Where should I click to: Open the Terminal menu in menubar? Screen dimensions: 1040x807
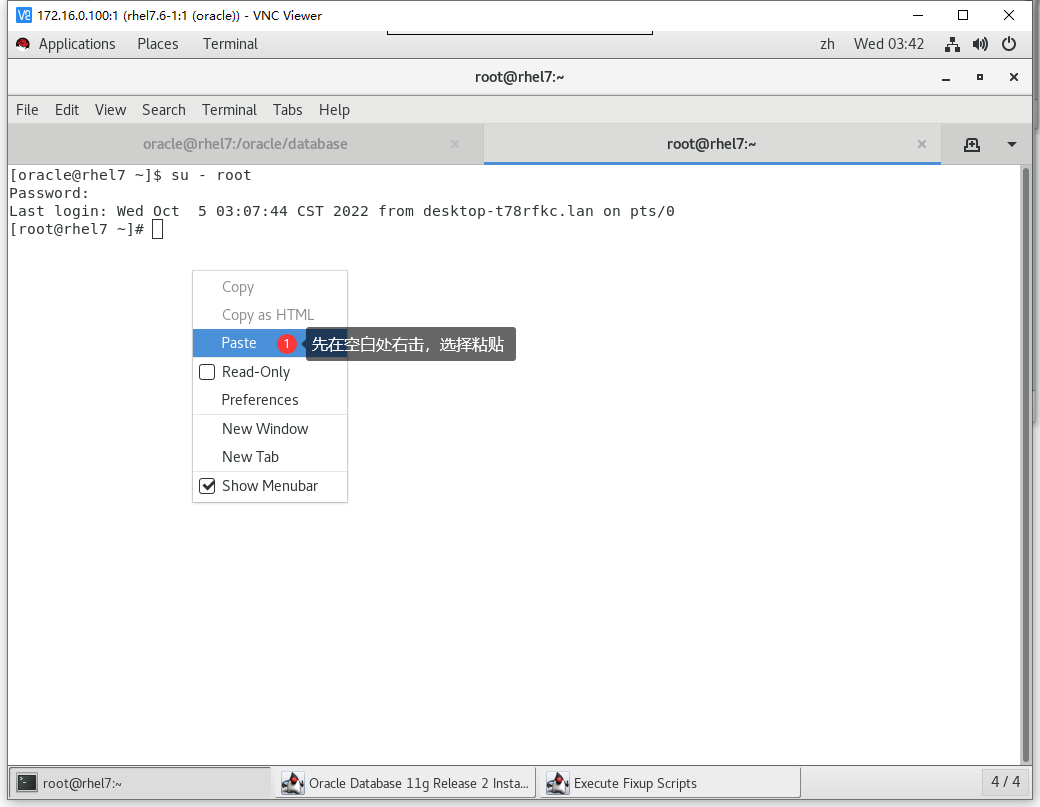pos(229,109)
